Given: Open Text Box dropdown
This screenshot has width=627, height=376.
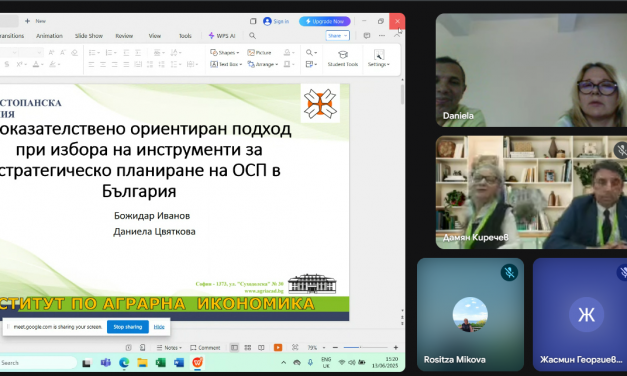Looking at the screenshot, I should pos(226,64).
